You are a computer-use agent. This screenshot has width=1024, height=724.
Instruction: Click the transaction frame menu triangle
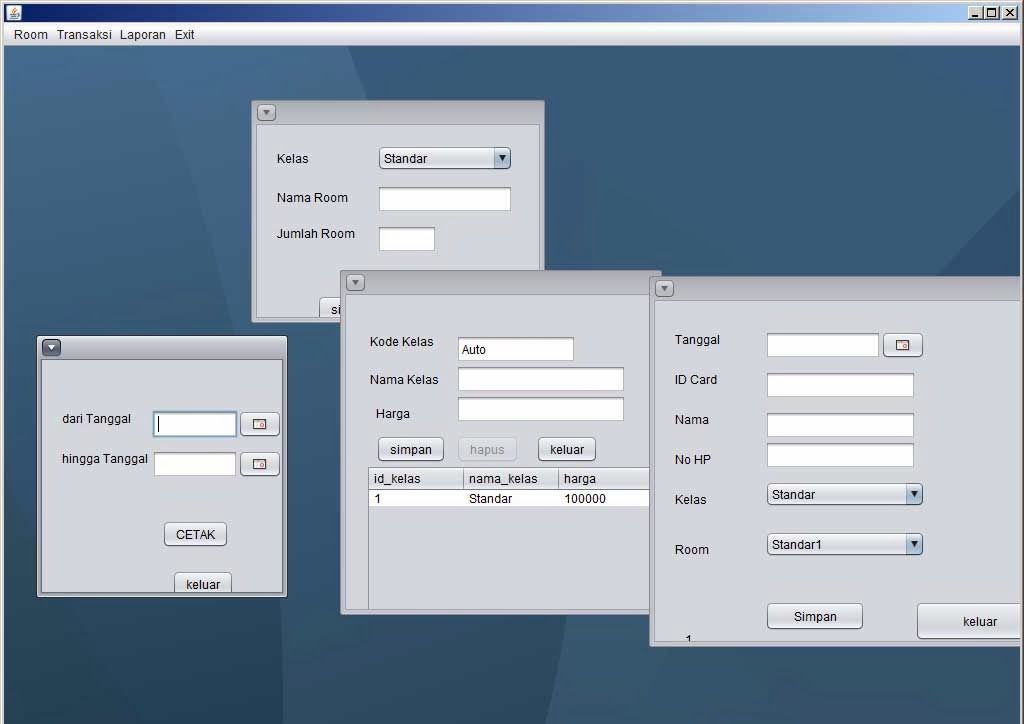coord(664,288)
